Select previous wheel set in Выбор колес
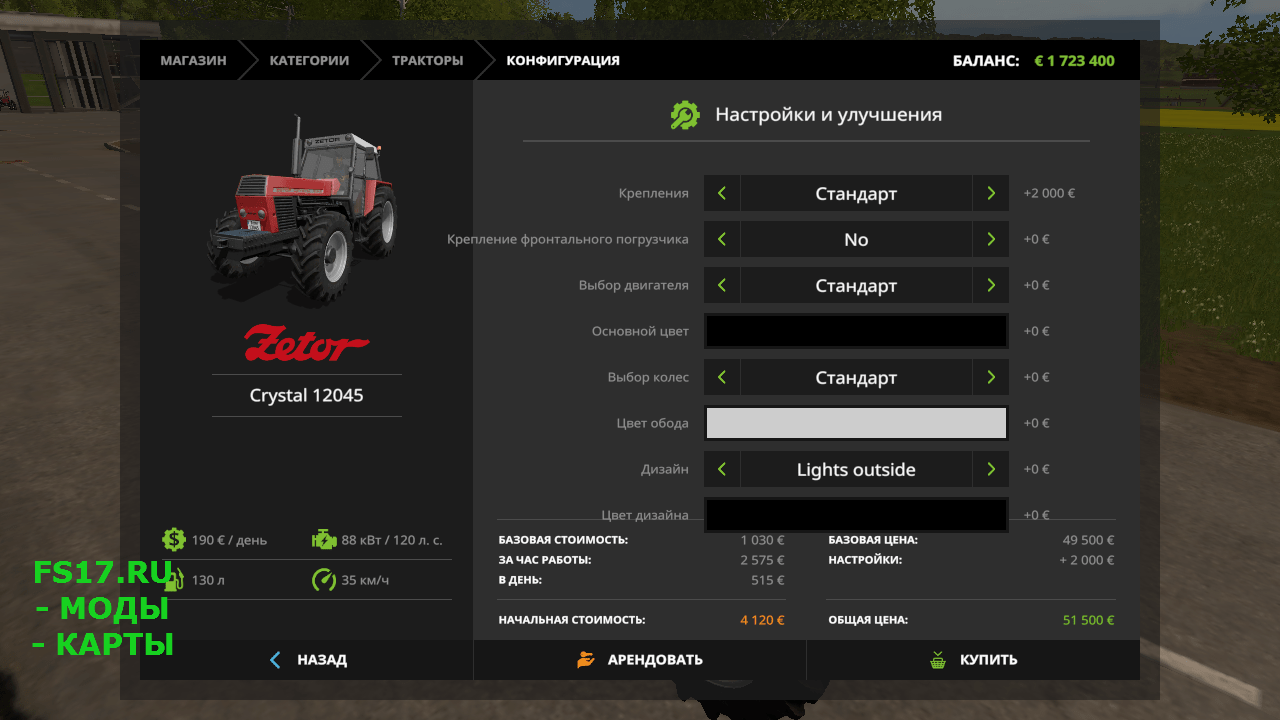The height and width of the screenshot is (720, 1280). [722, 377]
